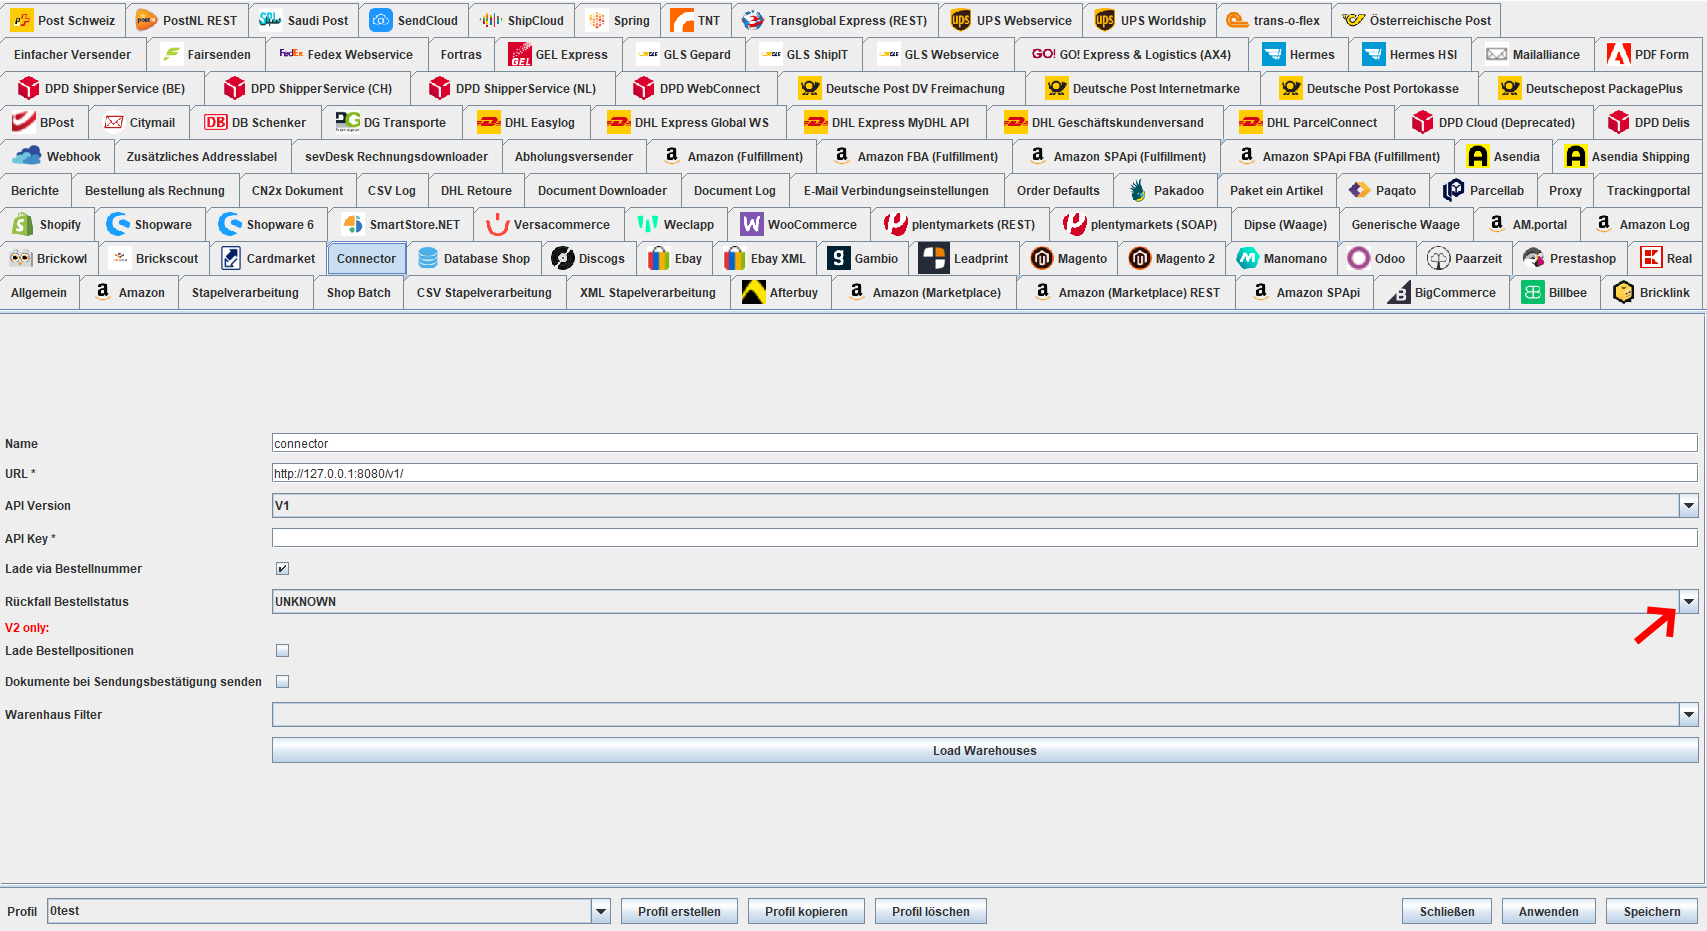Viewport: 1707px width, 931px height.
Task: Select the Pakadoo tab icon
Action: click(x=1138, y=190)
